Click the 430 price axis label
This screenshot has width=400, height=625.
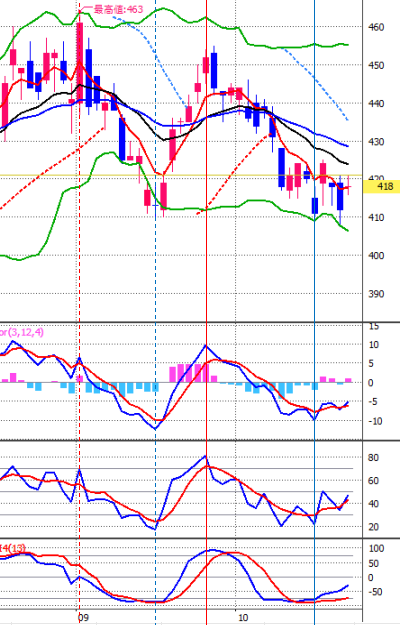376,142
